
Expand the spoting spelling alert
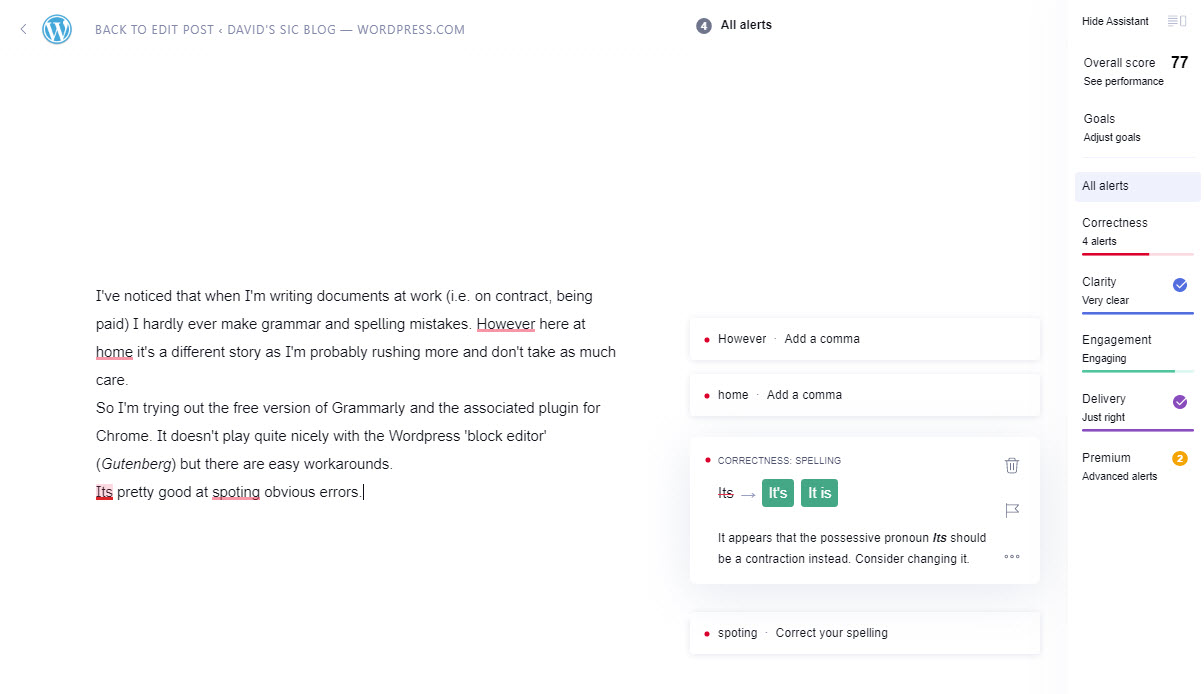(865, 633)
